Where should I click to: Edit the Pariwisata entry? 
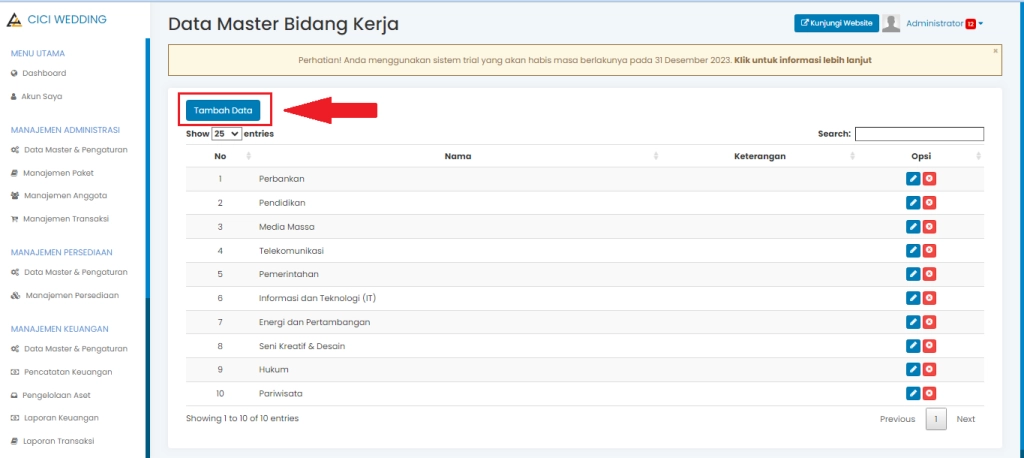[x=913, y=393]
